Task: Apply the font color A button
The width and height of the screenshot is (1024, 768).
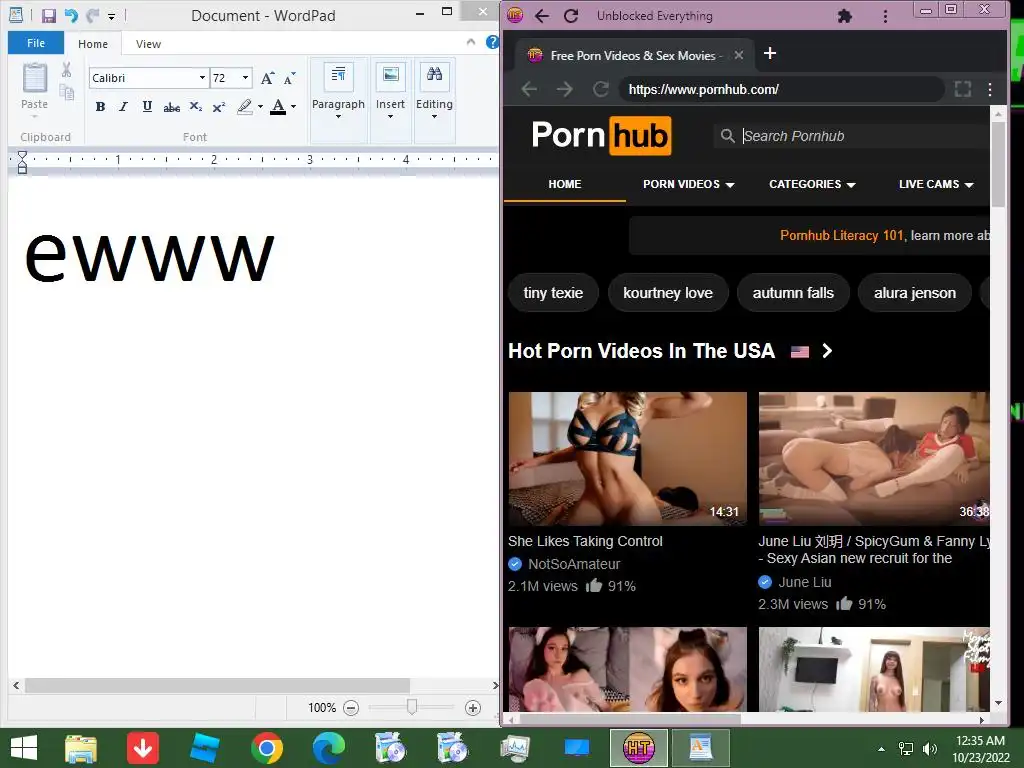Action: point(278,106)
